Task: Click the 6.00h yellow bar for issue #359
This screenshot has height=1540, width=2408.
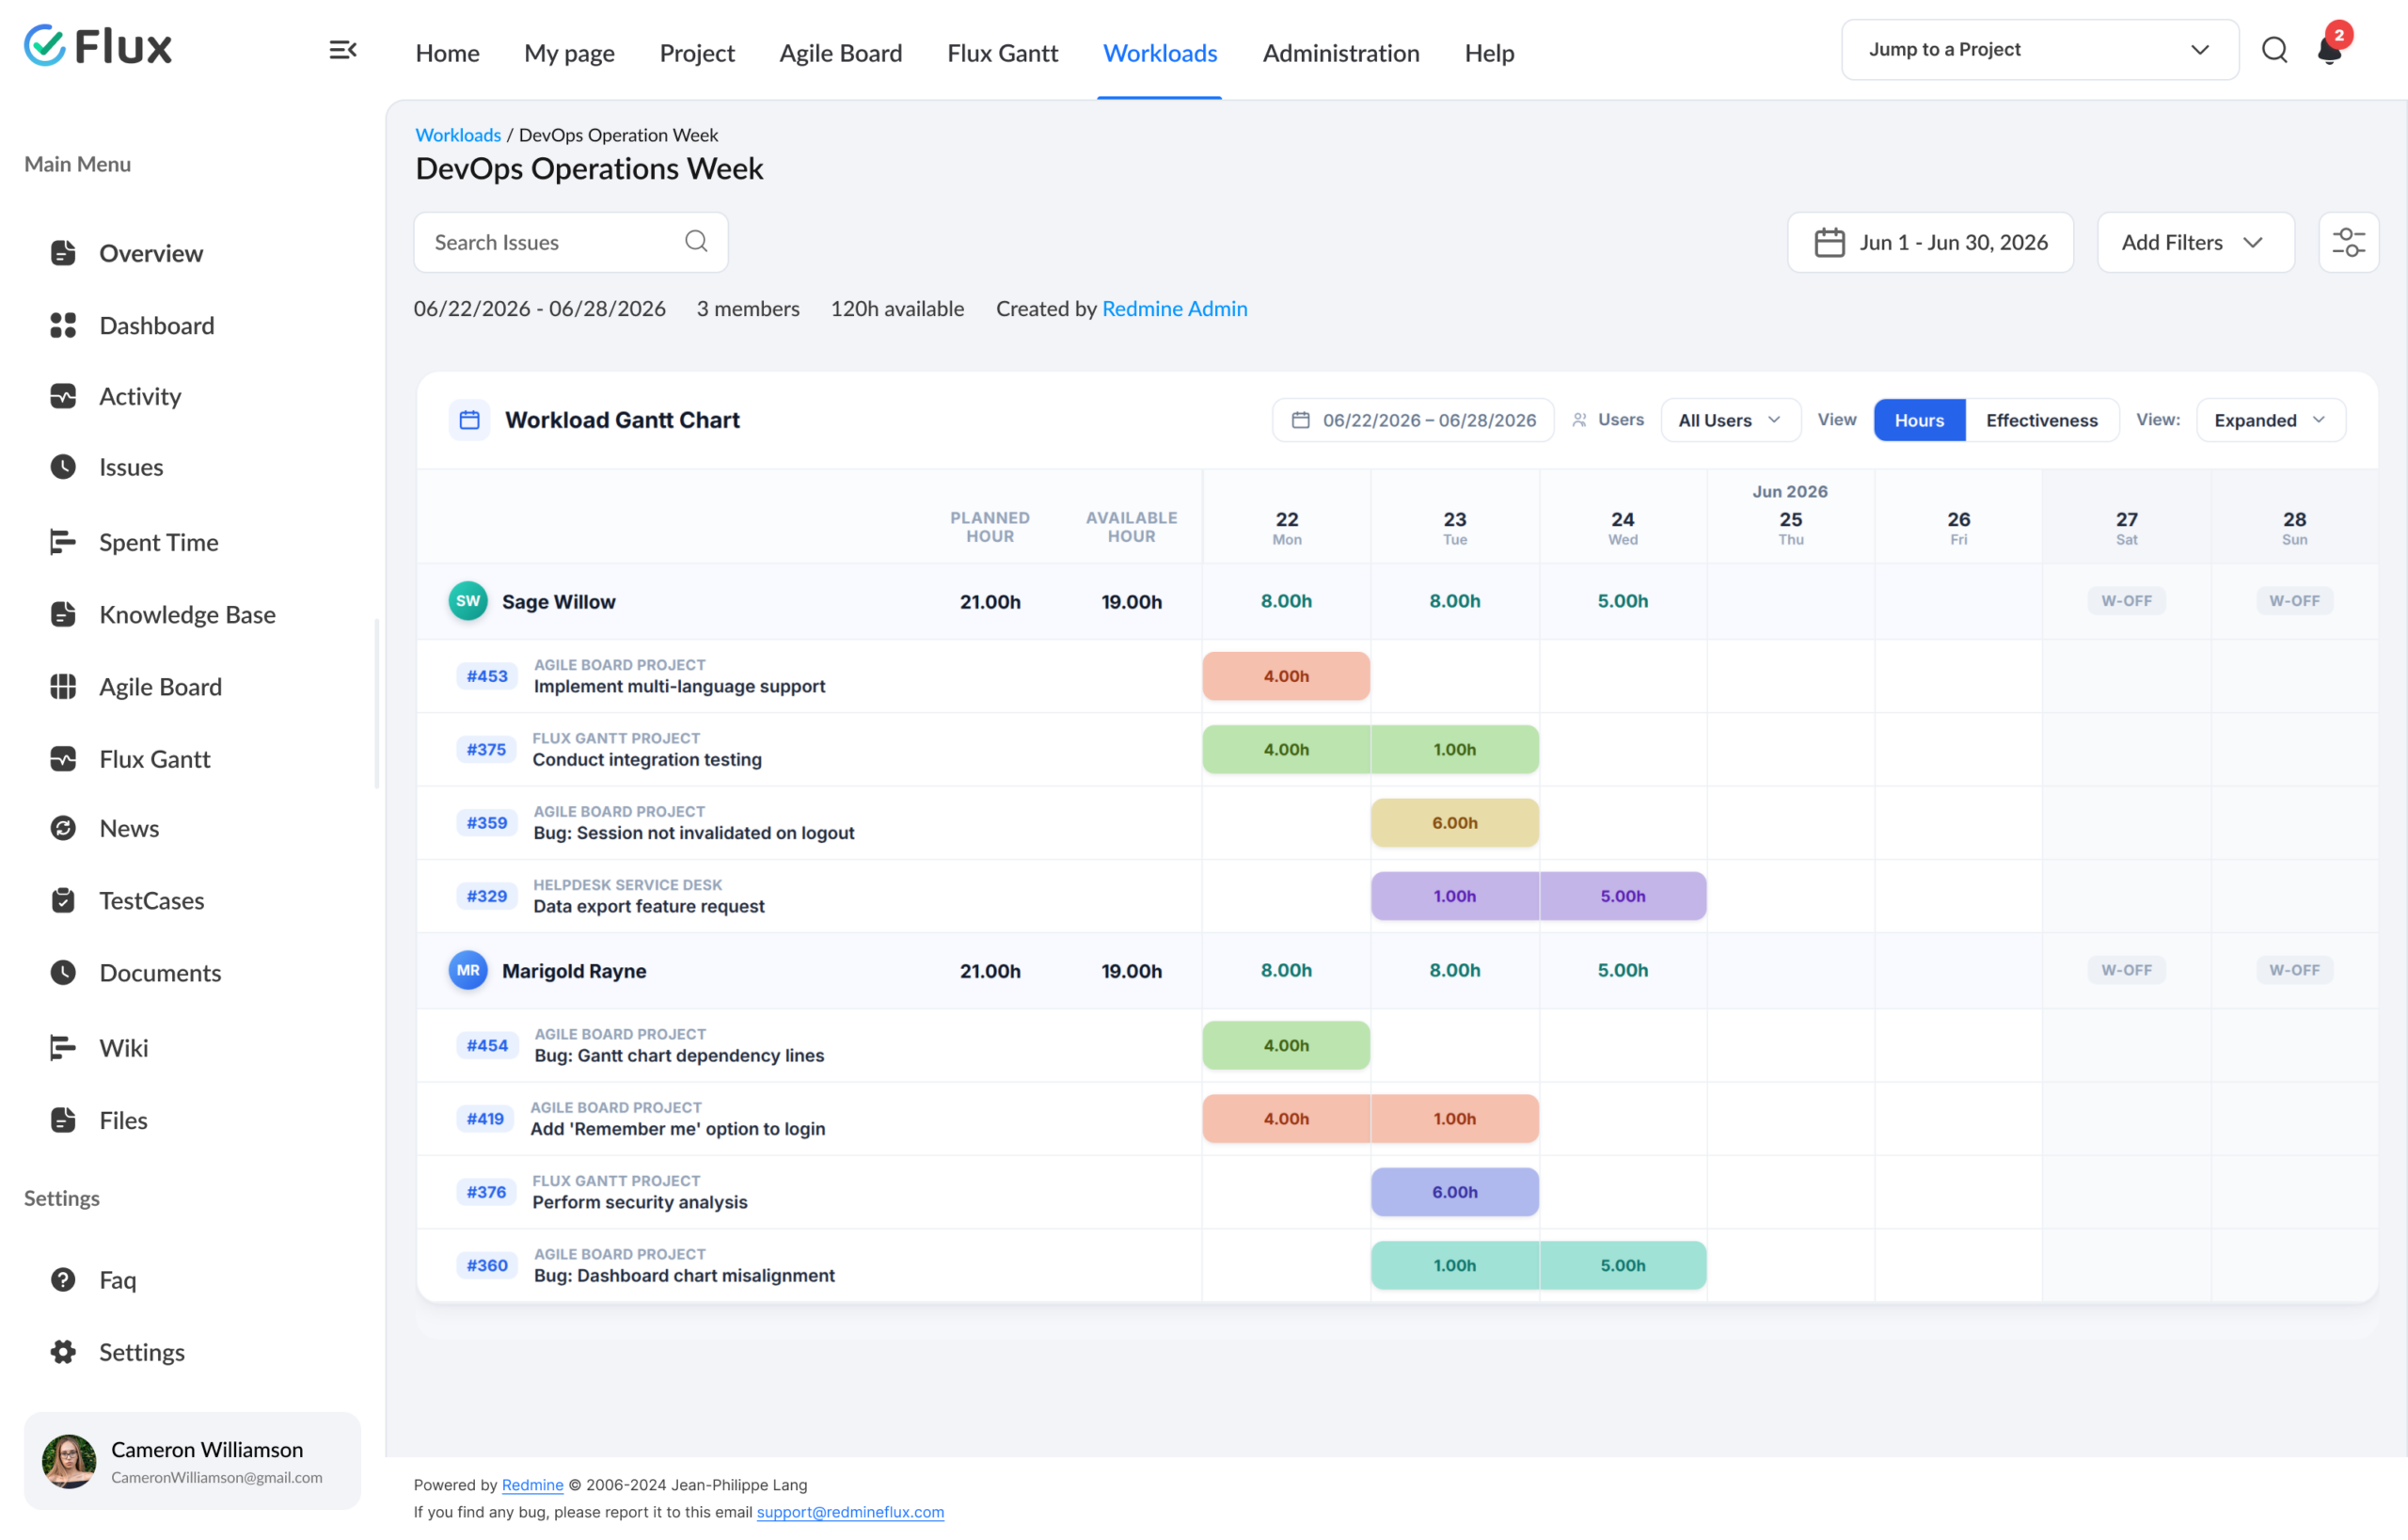Action: (1454, 823)
